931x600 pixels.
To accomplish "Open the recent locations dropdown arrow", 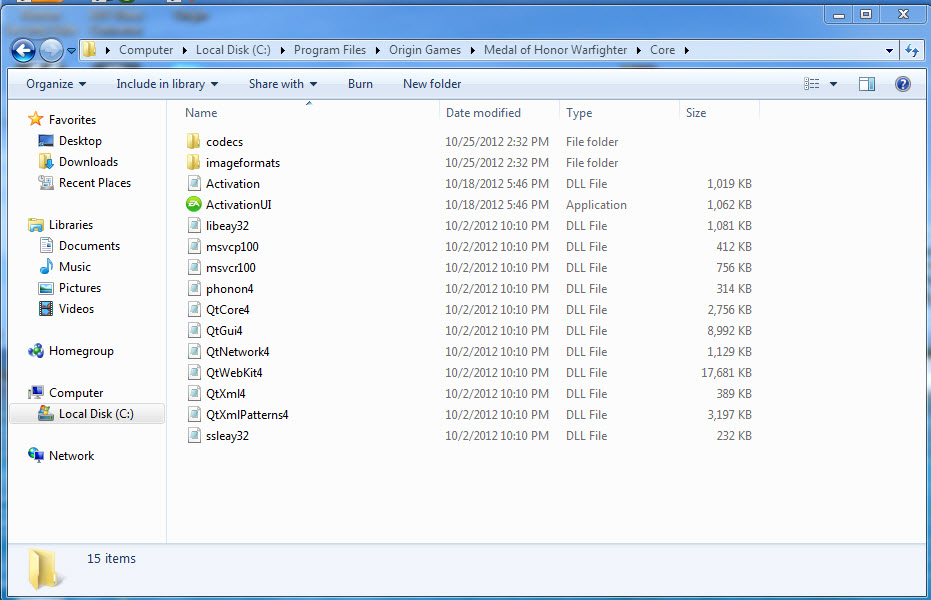I will coord(71,51).
